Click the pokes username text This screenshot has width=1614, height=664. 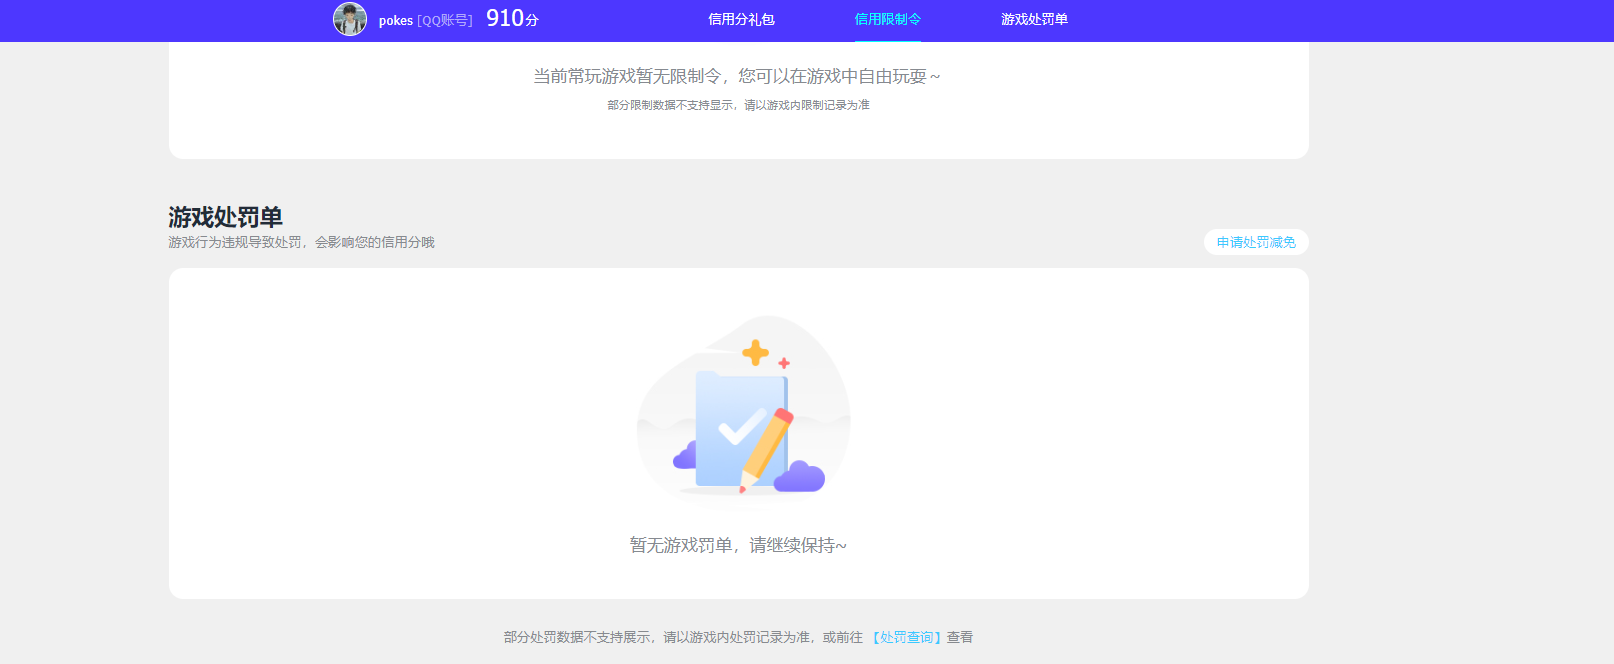coord(396,20)
